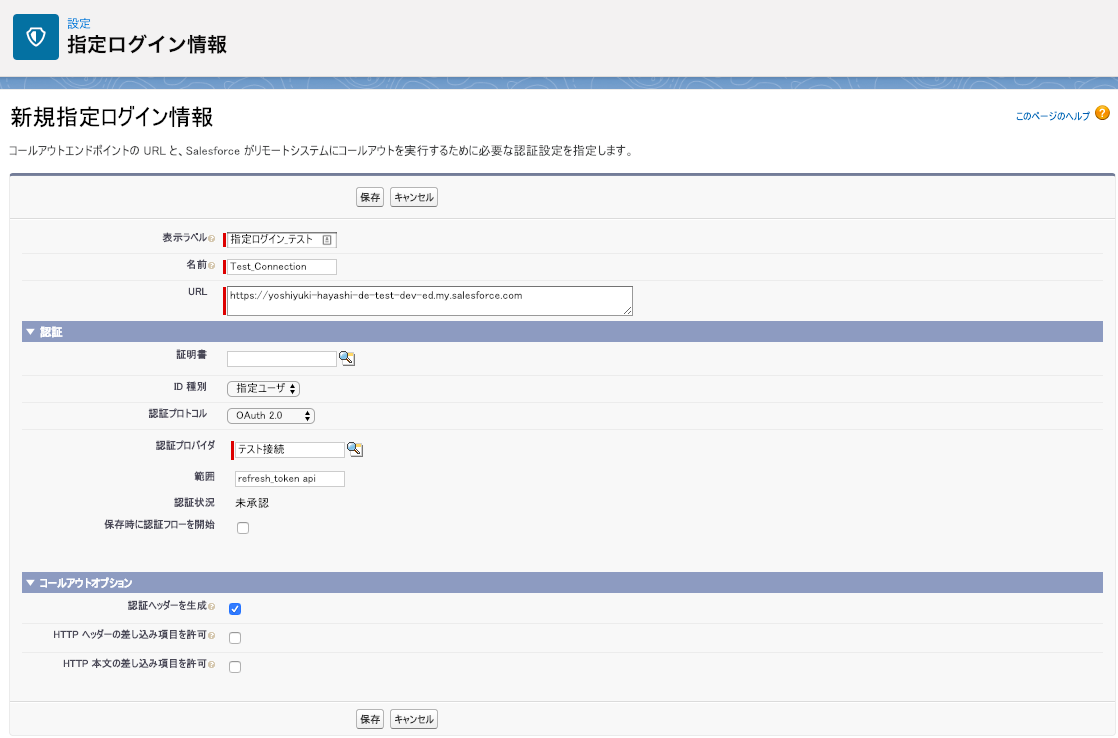
Task: Click the ID 種別 field label
Action: tap(190, 386)
